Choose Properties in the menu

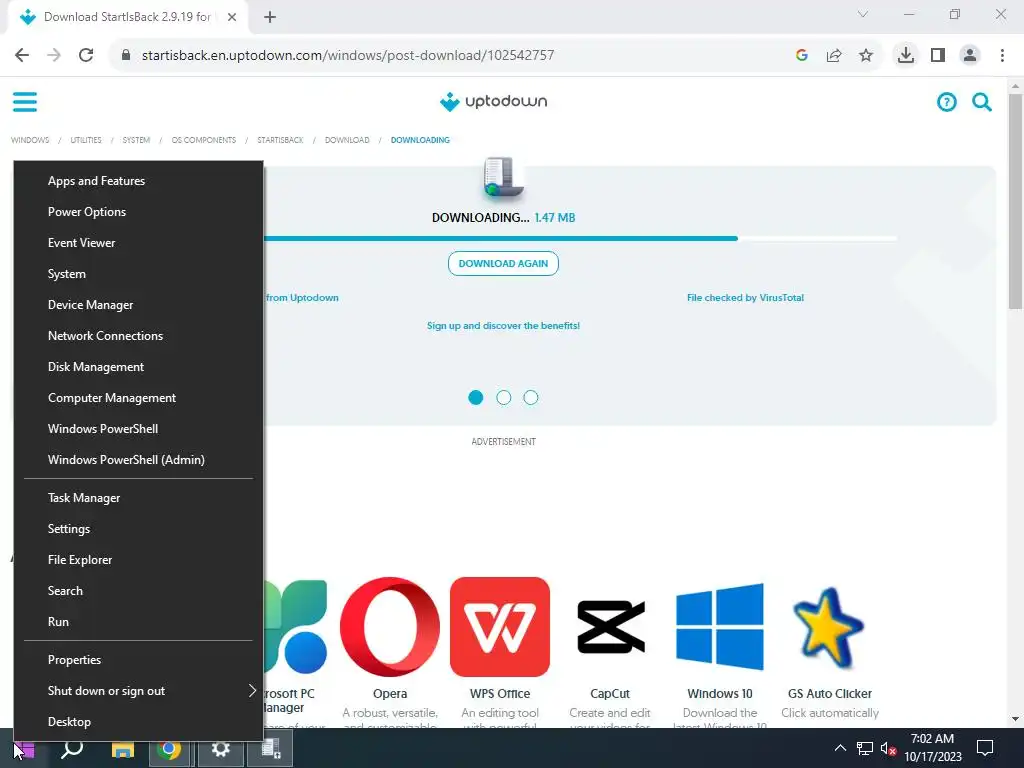(138, 660)
